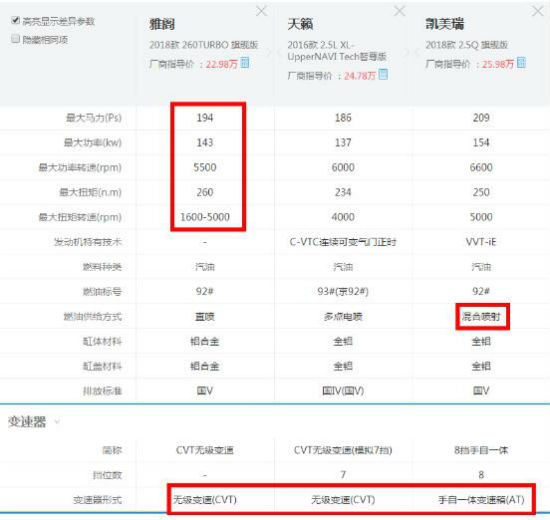
Task: Click the 高亮显示差异参数 label text
Action: (x=59, y=21)
